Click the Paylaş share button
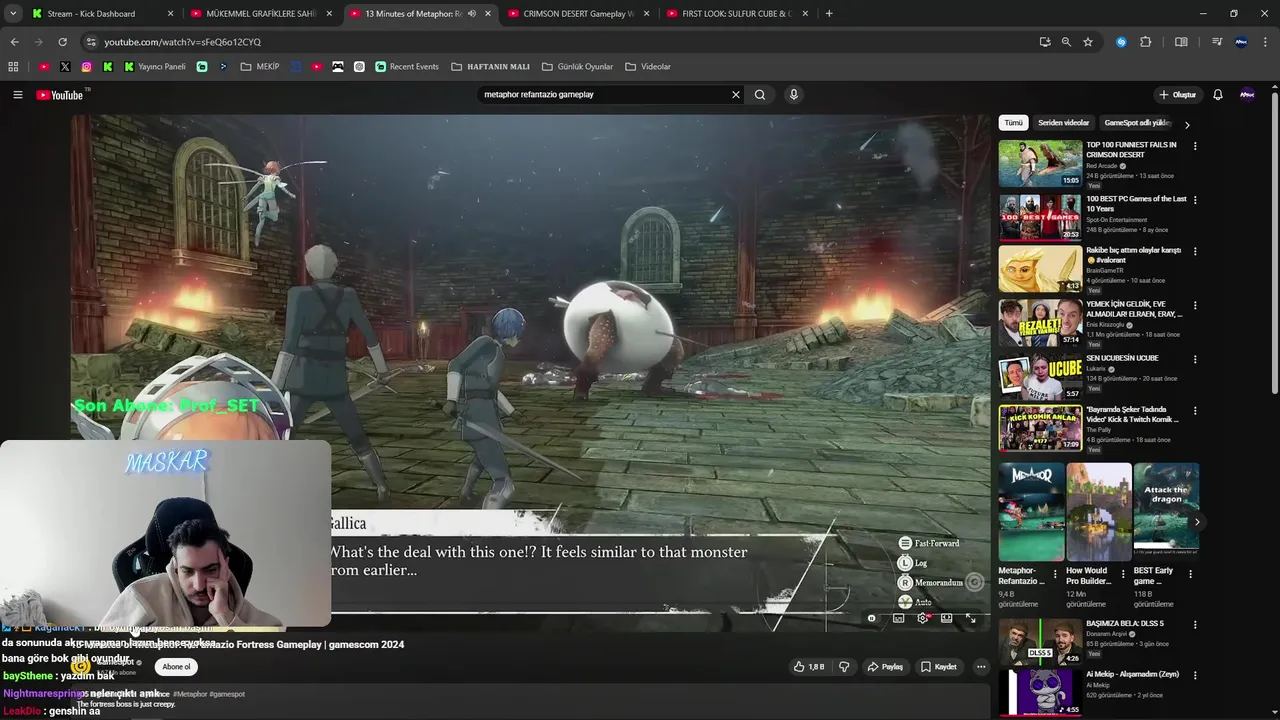 pos(885,667)
